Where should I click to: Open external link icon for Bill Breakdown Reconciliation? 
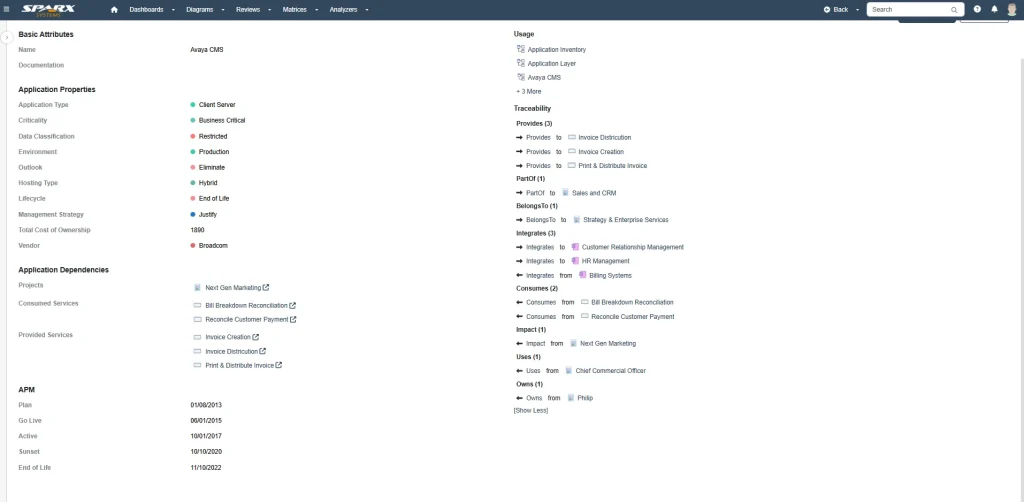tap(293, 305)
